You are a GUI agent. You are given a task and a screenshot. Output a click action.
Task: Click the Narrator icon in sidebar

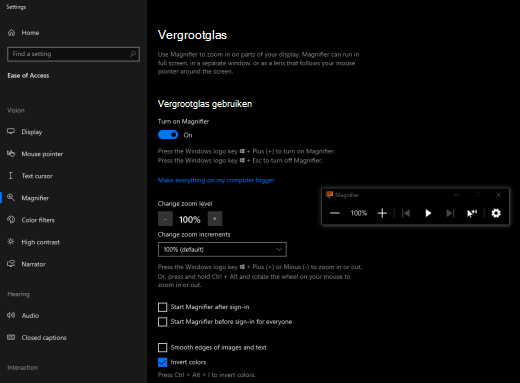click(x=11, y=264)
